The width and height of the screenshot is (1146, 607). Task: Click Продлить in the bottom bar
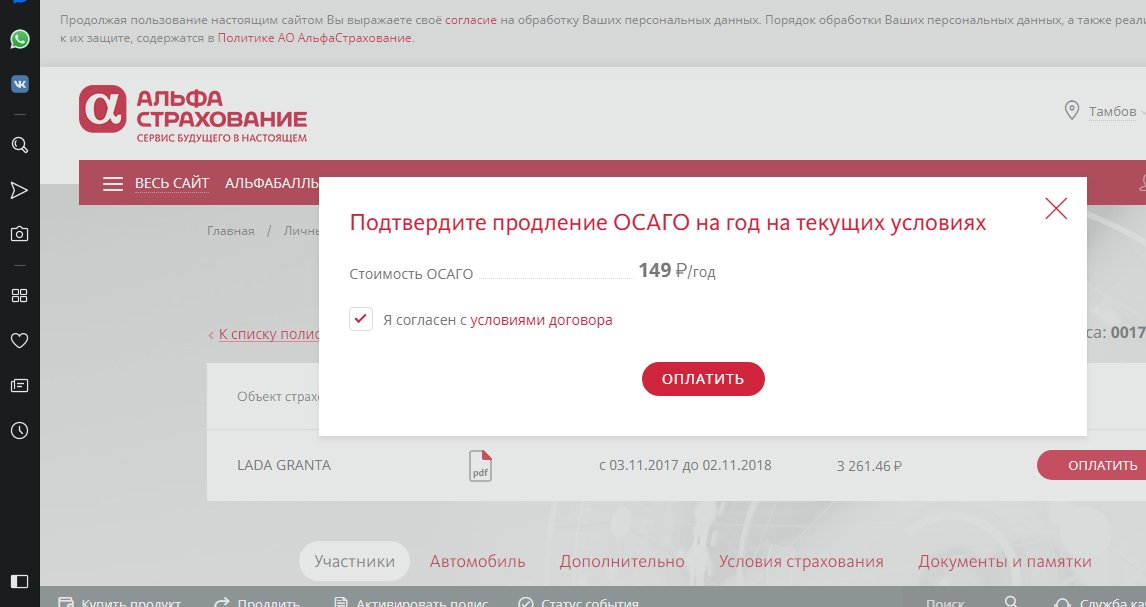point(257,603)
